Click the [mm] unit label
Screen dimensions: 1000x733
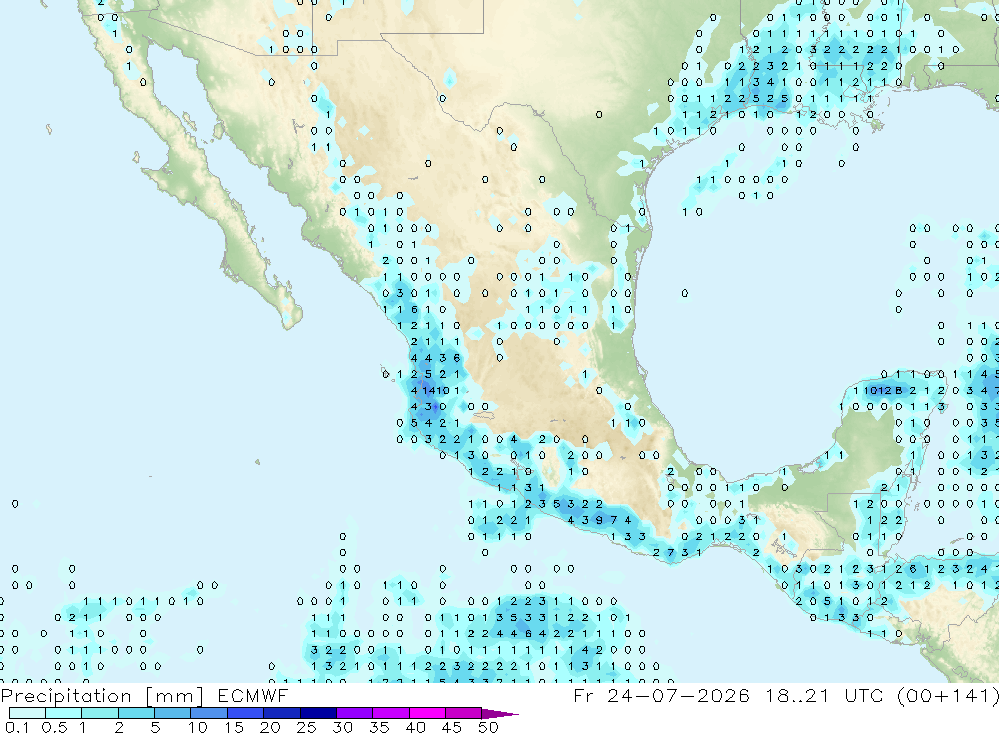[175, 695]
